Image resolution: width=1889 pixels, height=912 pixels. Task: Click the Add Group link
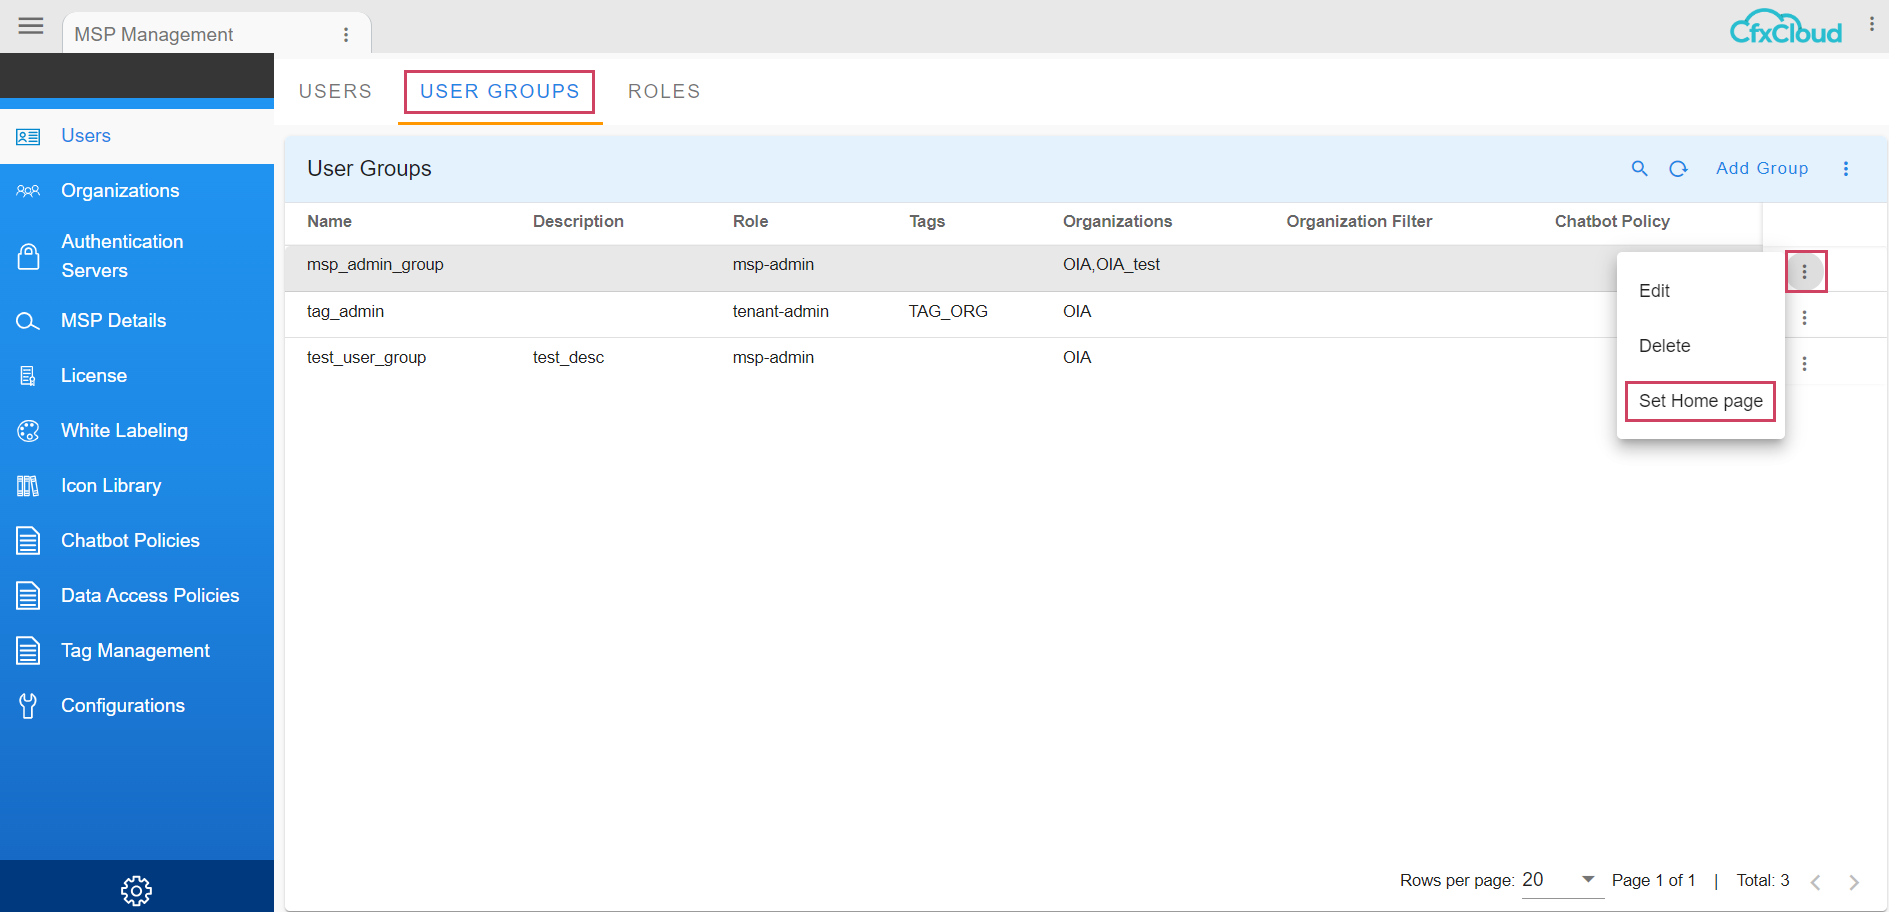pos(1761,168)
